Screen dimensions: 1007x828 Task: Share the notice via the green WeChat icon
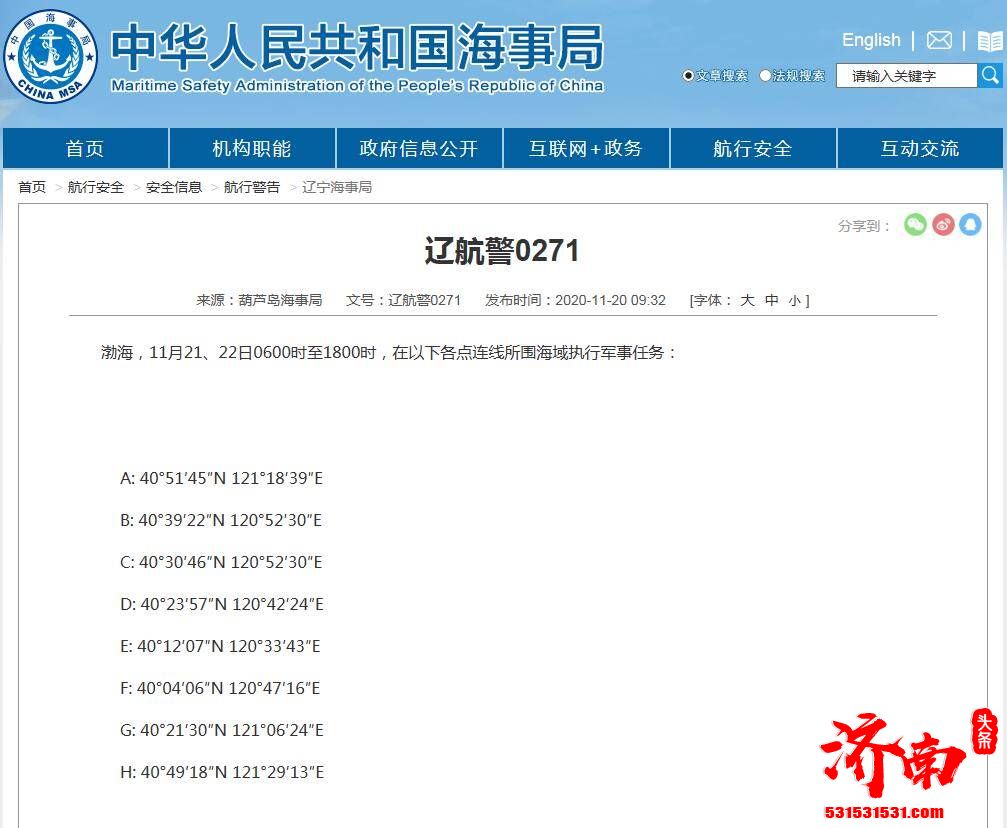(x=915, y=226)
